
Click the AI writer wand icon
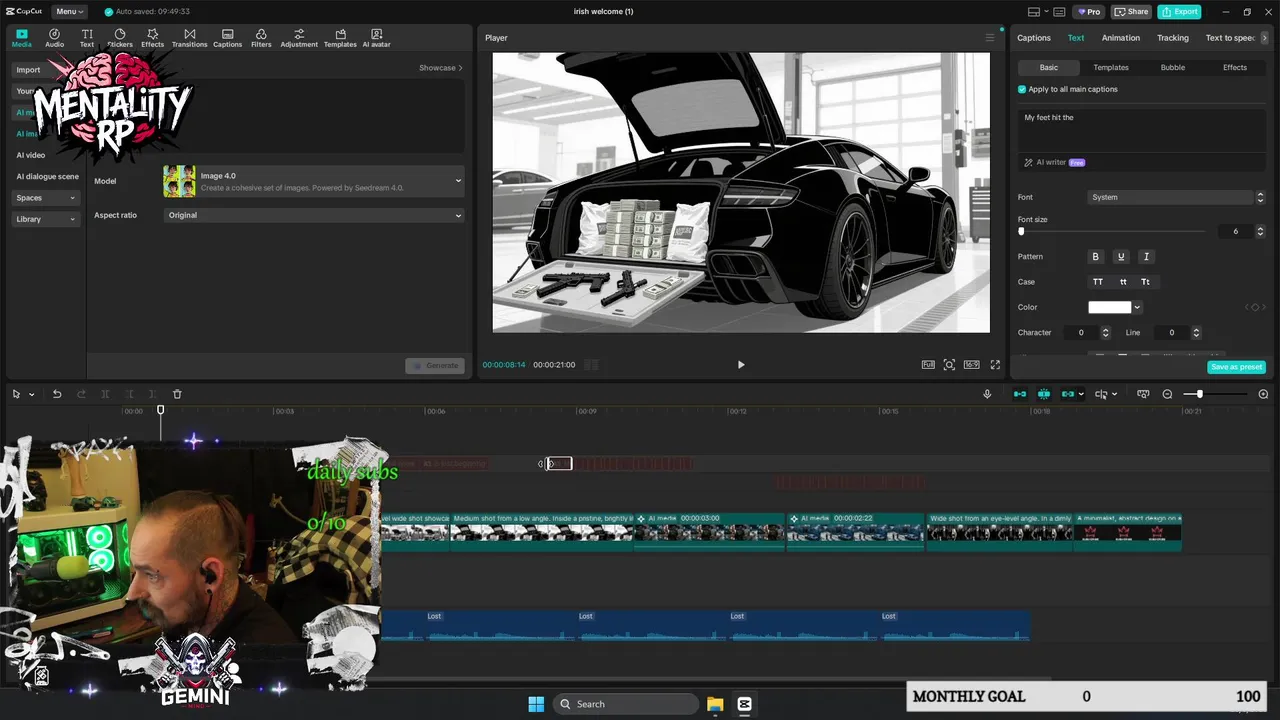(1028, 162)
